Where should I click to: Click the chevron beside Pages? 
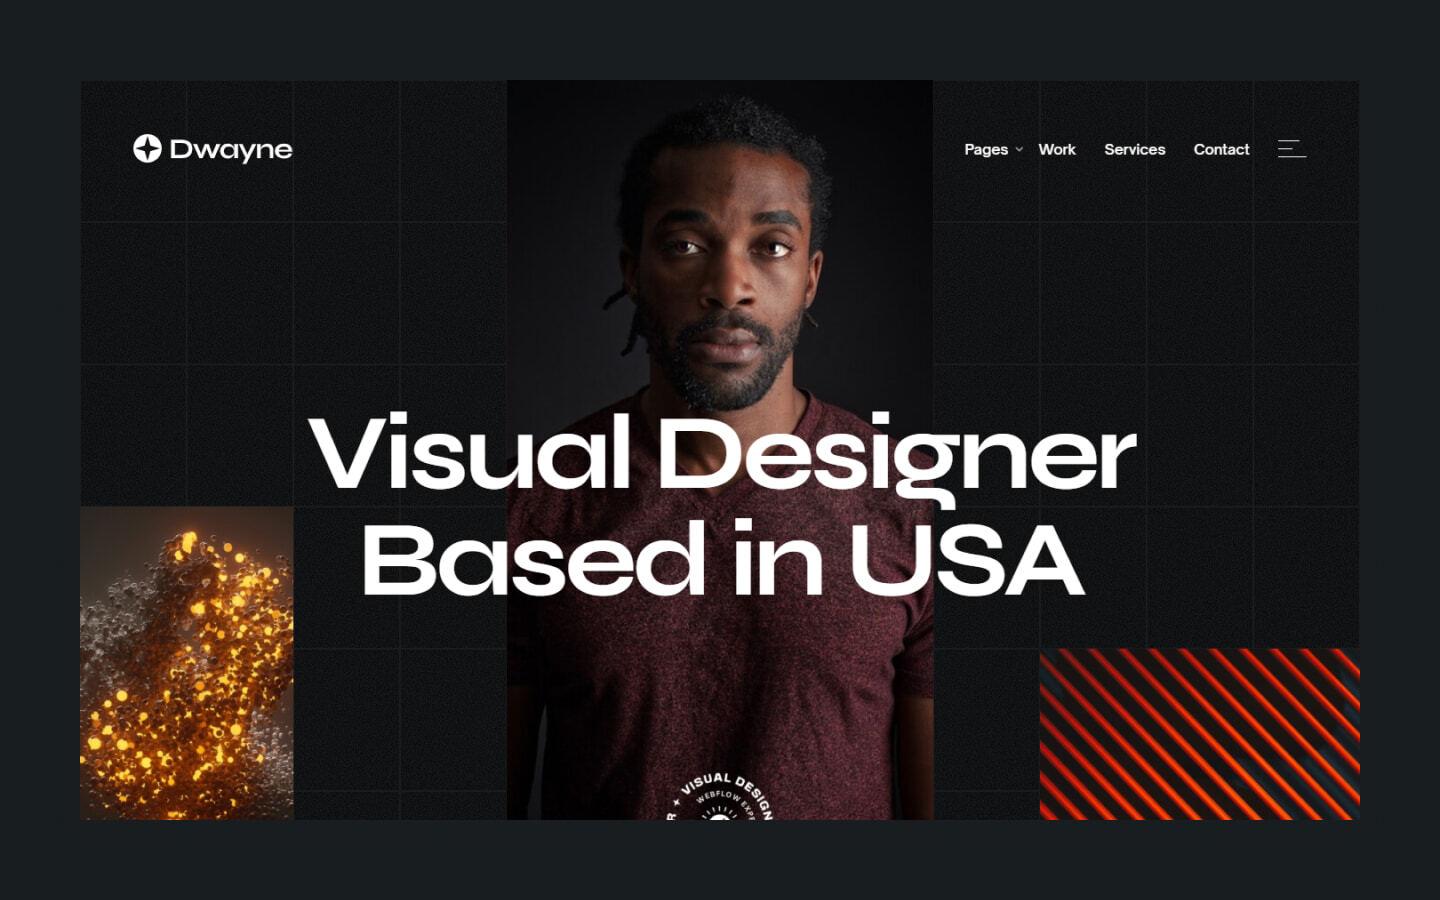1019,149
